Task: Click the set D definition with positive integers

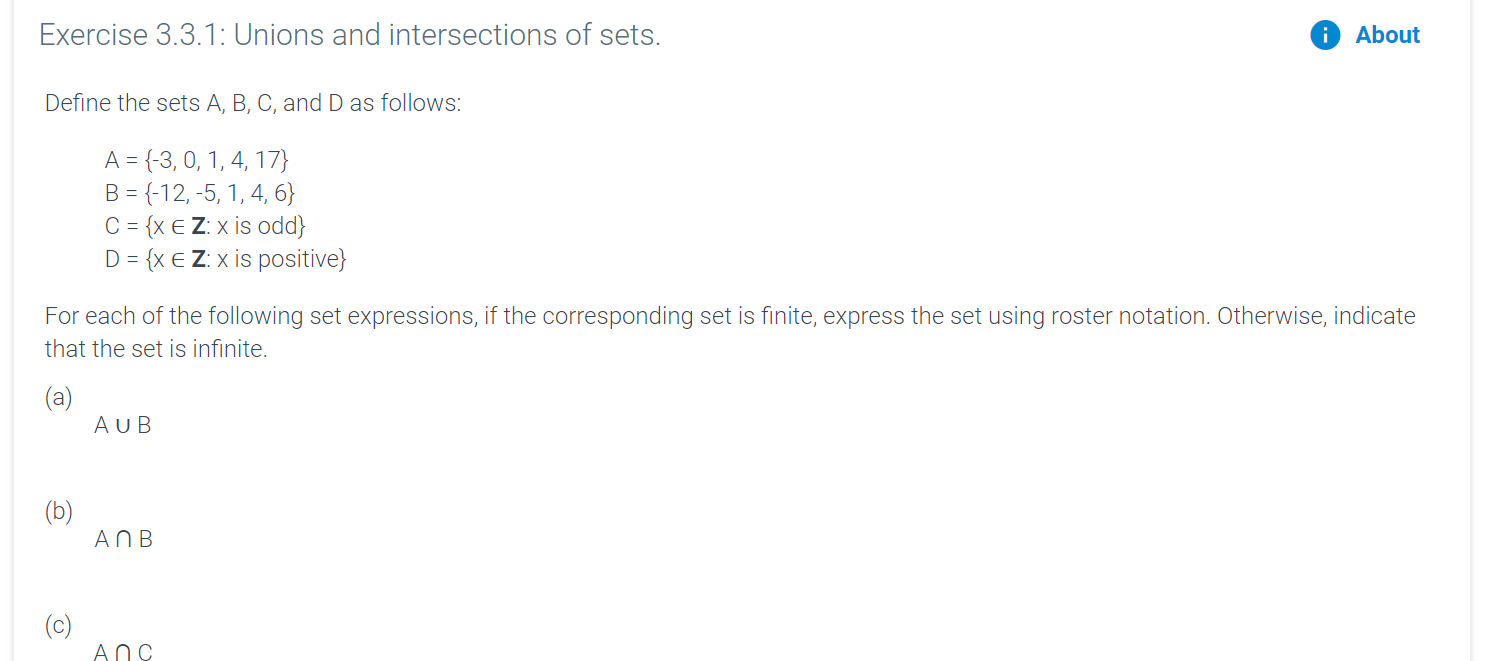Action: coord(225,259)
